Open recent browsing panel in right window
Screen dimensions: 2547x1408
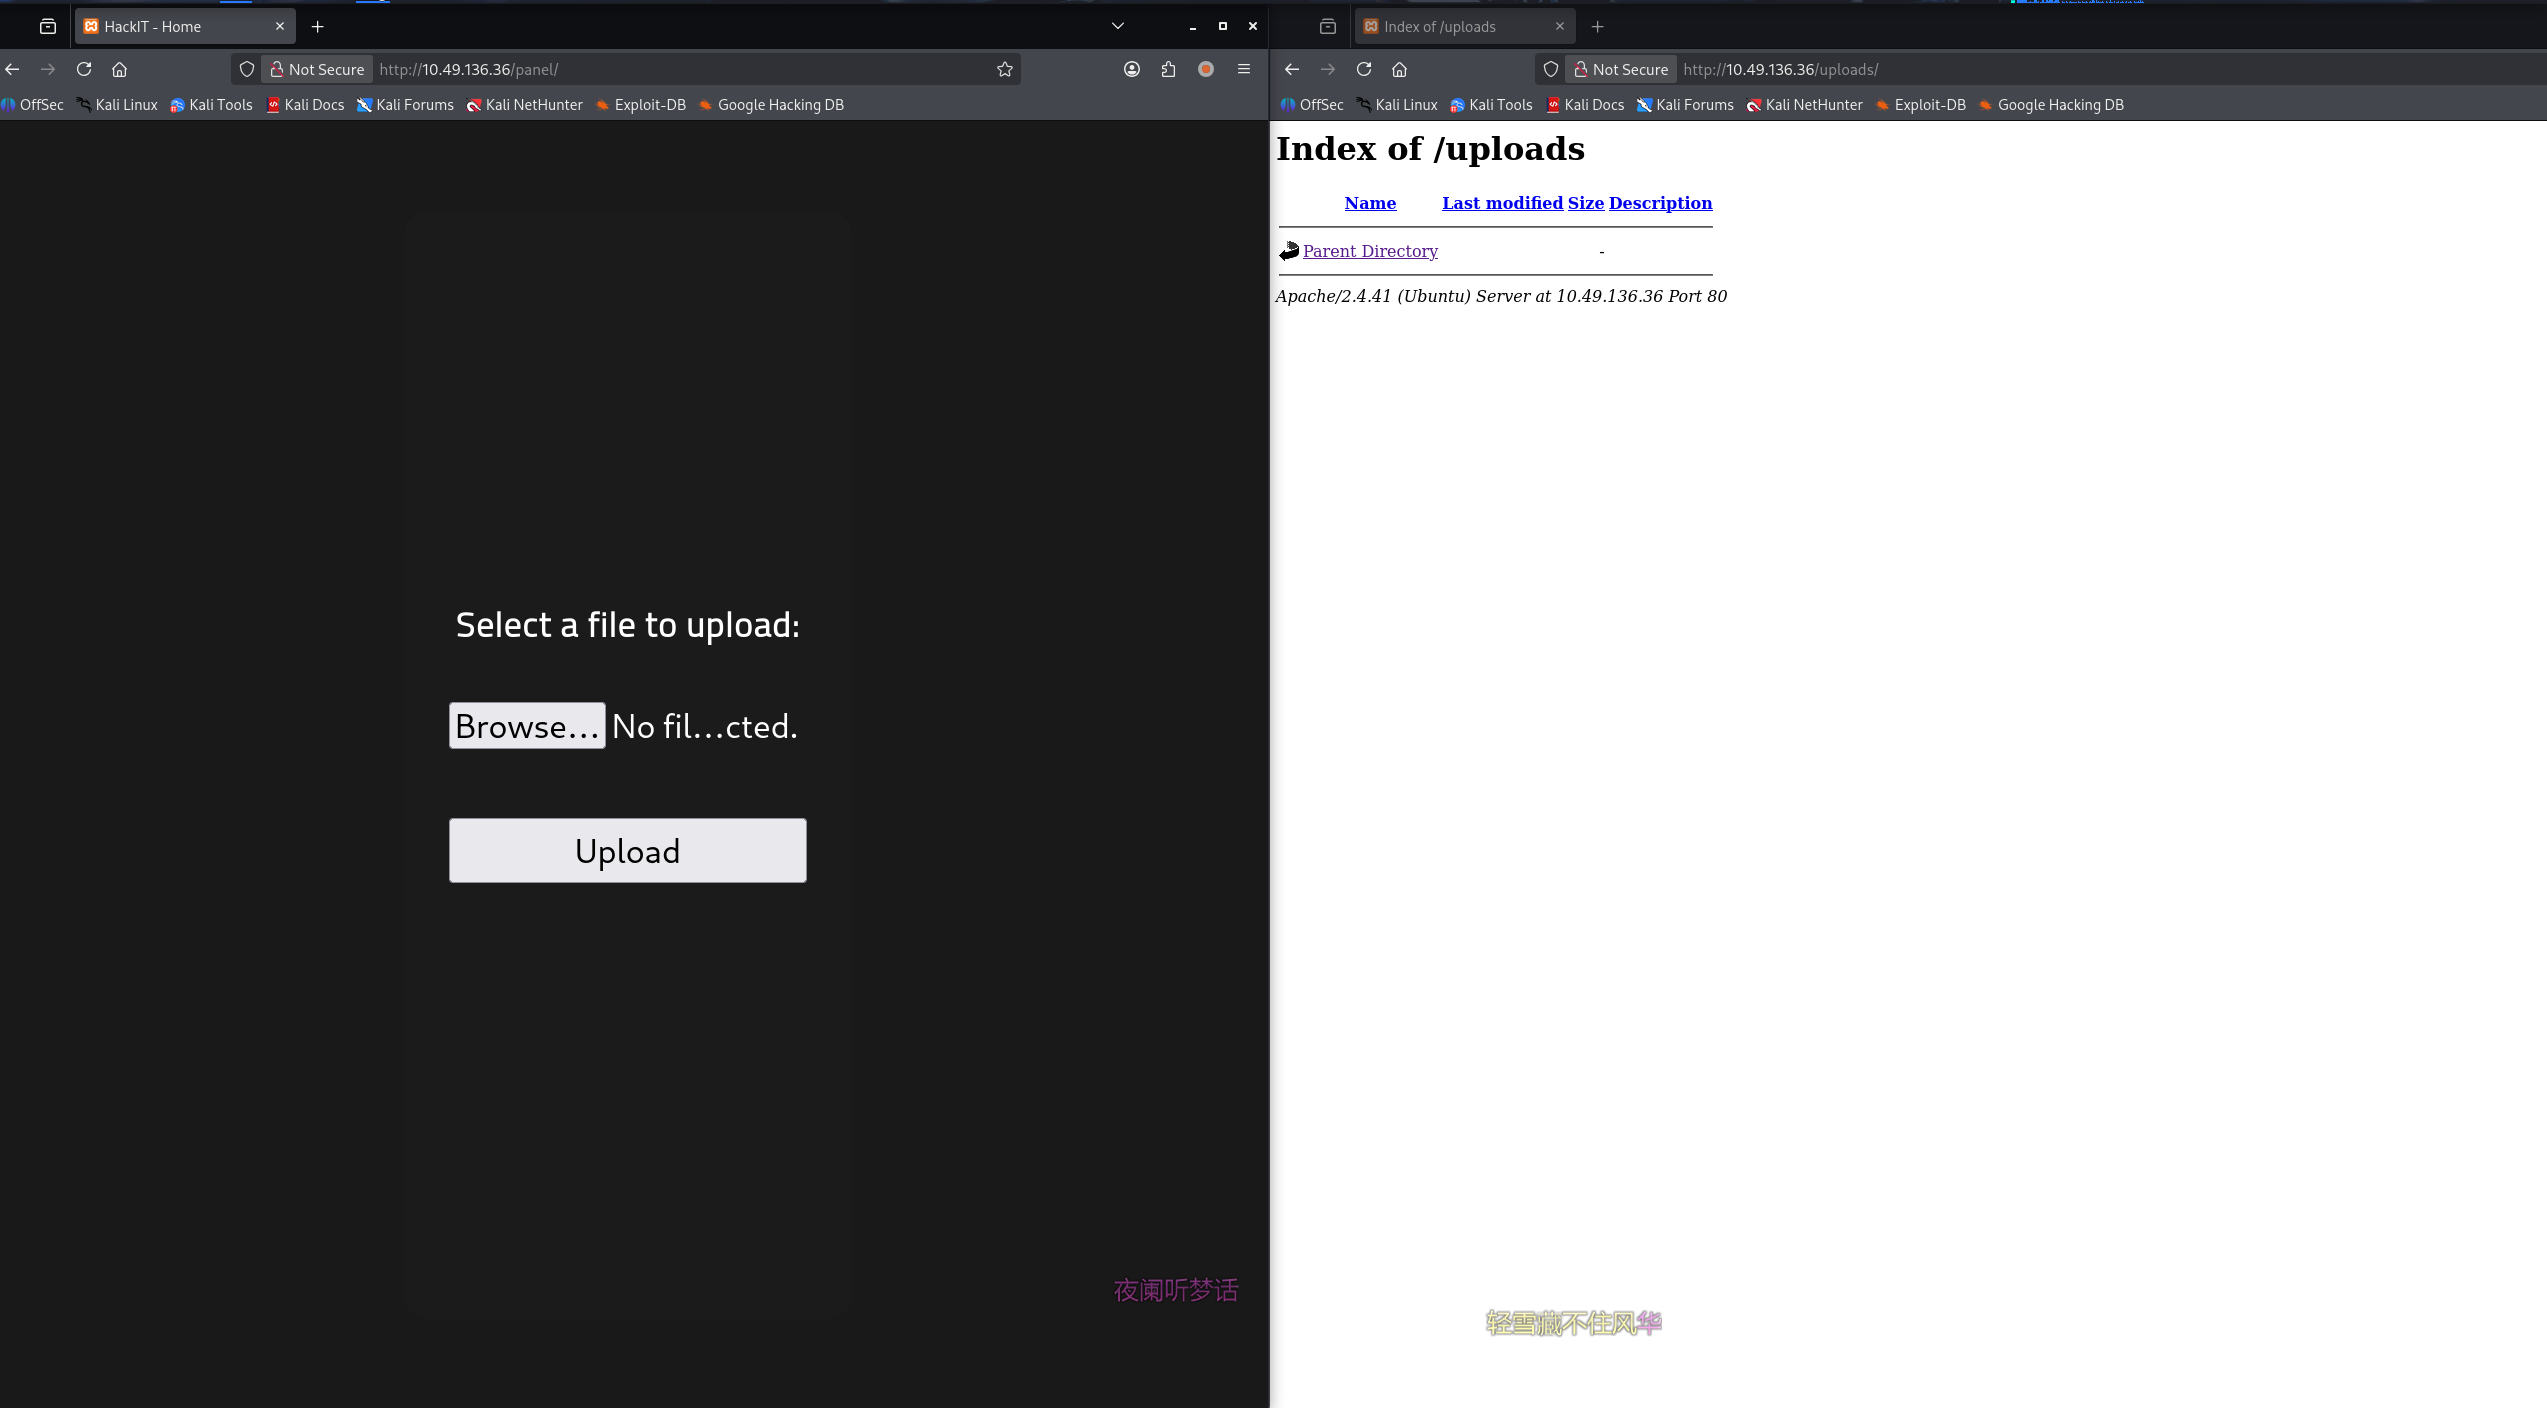click(1327, 26)
